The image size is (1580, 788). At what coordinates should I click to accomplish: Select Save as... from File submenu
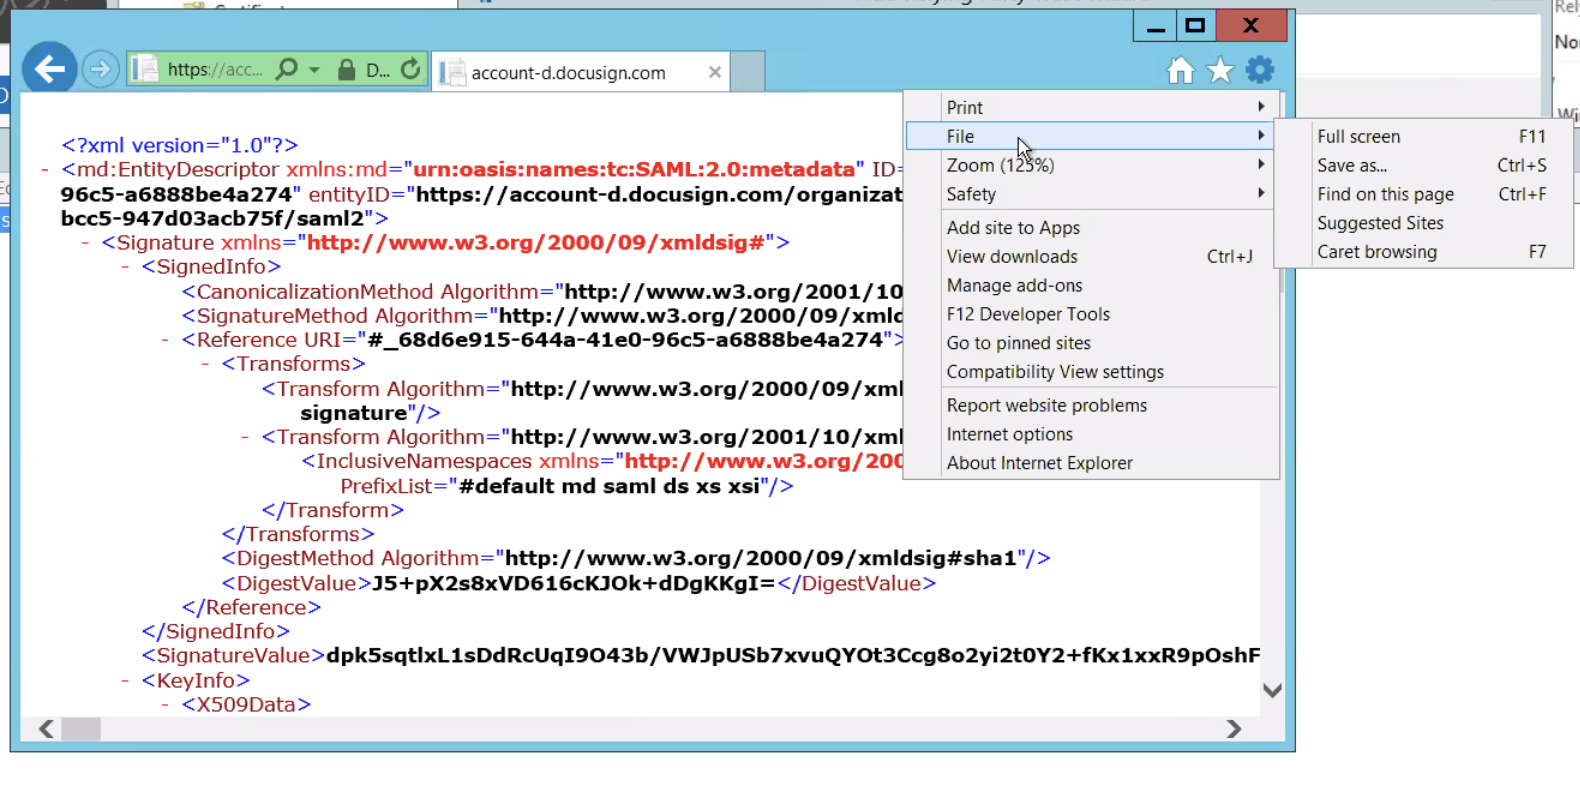(x=1352, y=165)
